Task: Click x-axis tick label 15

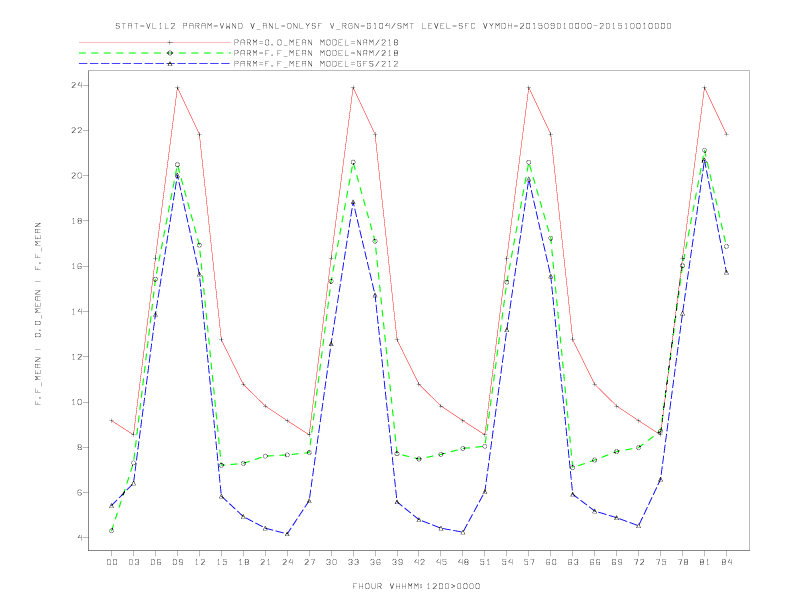Action: [x=221, y=562]
